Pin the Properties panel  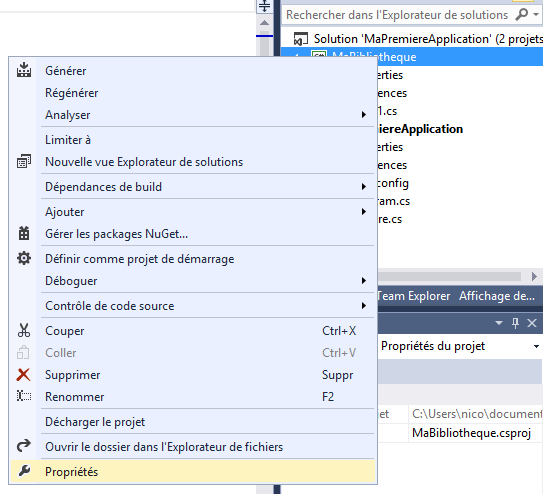point(515,323)
